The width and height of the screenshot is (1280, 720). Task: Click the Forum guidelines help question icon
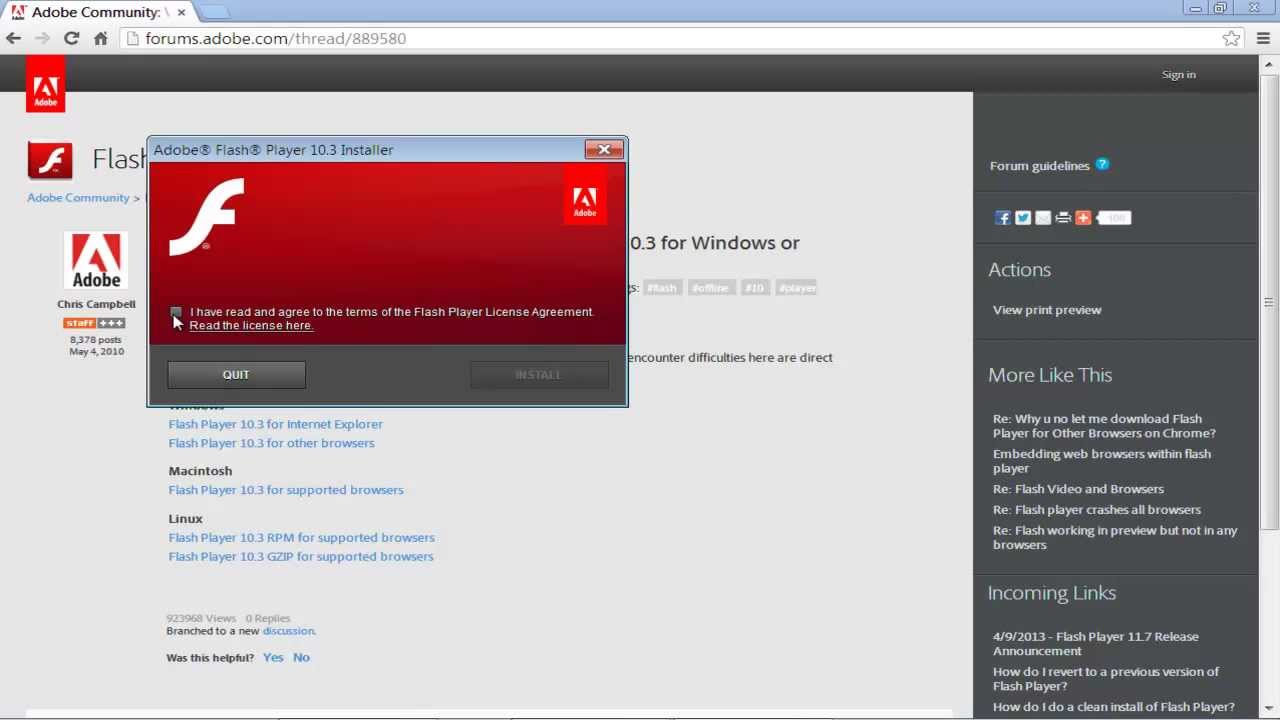pyautogui.click(x=1102, y=164)
